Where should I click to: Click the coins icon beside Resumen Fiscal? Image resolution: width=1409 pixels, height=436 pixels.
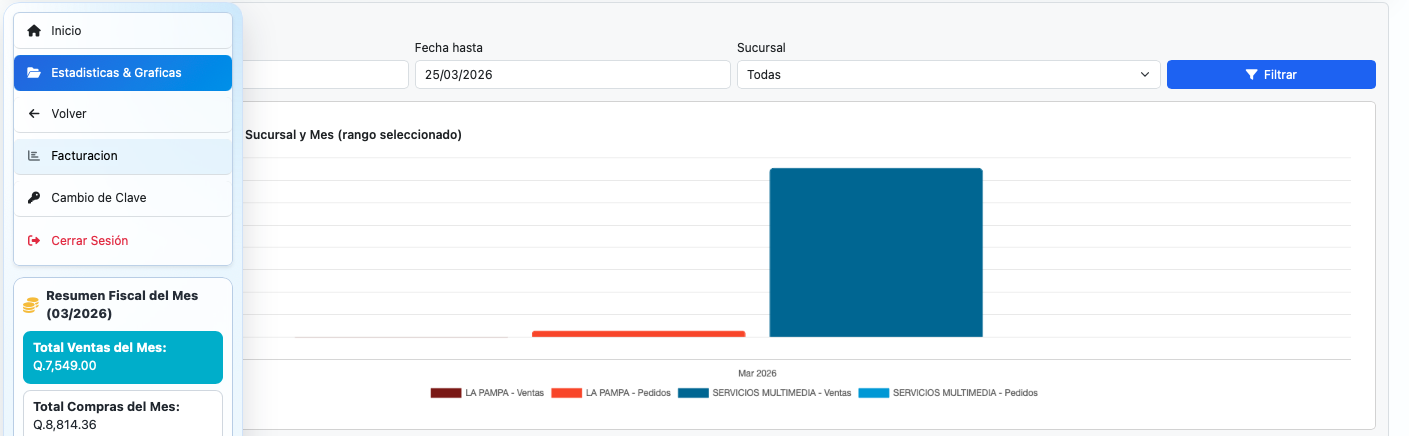[x=31, y=305]
